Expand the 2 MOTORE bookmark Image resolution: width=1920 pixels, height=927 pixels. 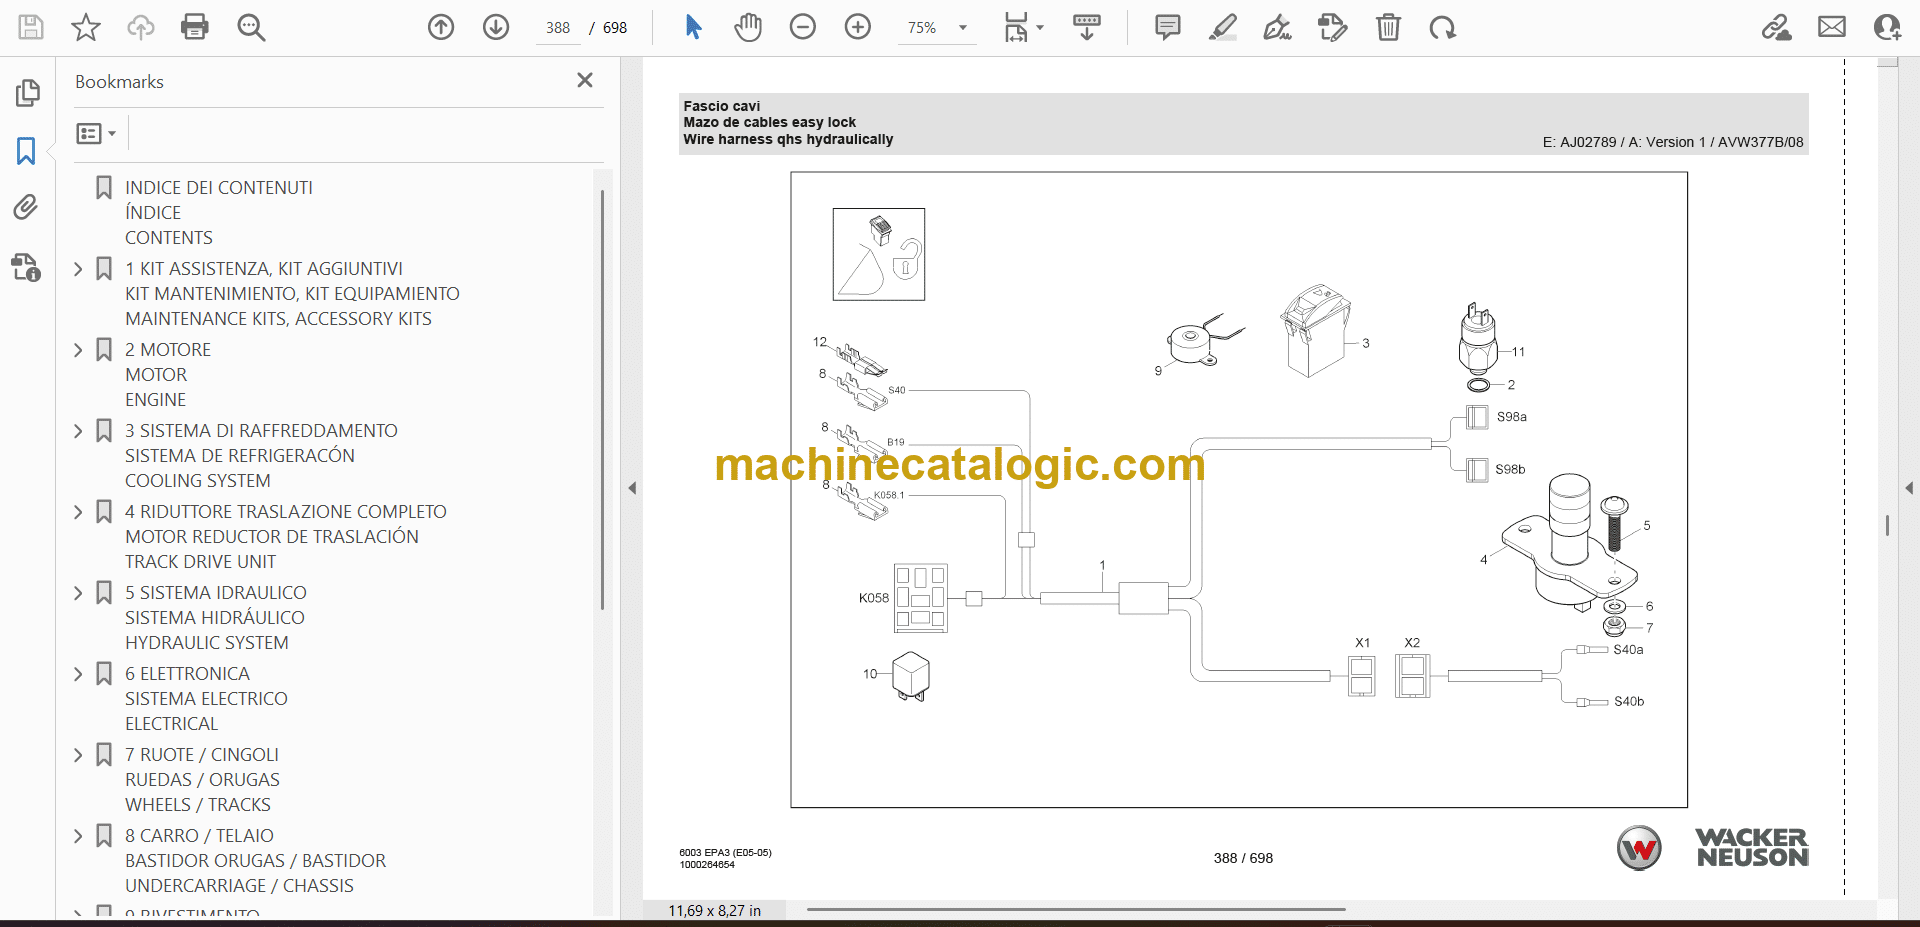79,350
